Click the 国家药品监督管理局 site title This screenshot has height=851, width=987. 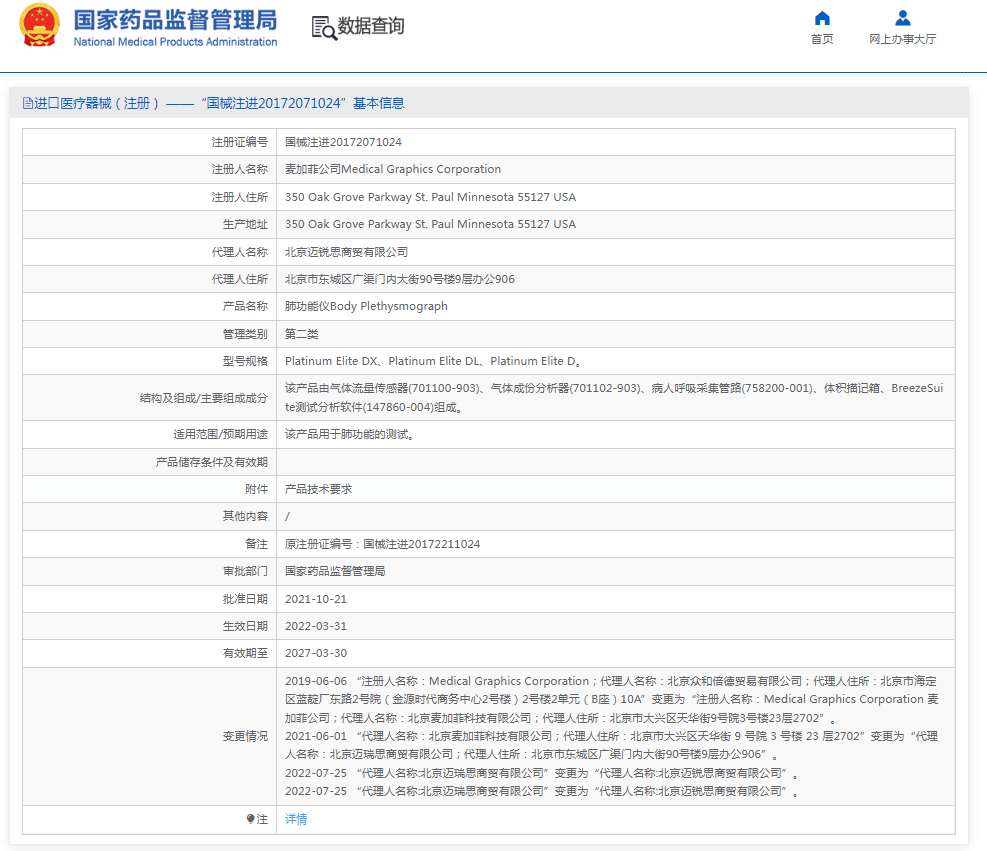pyautogui.click(x=175, y=20)
